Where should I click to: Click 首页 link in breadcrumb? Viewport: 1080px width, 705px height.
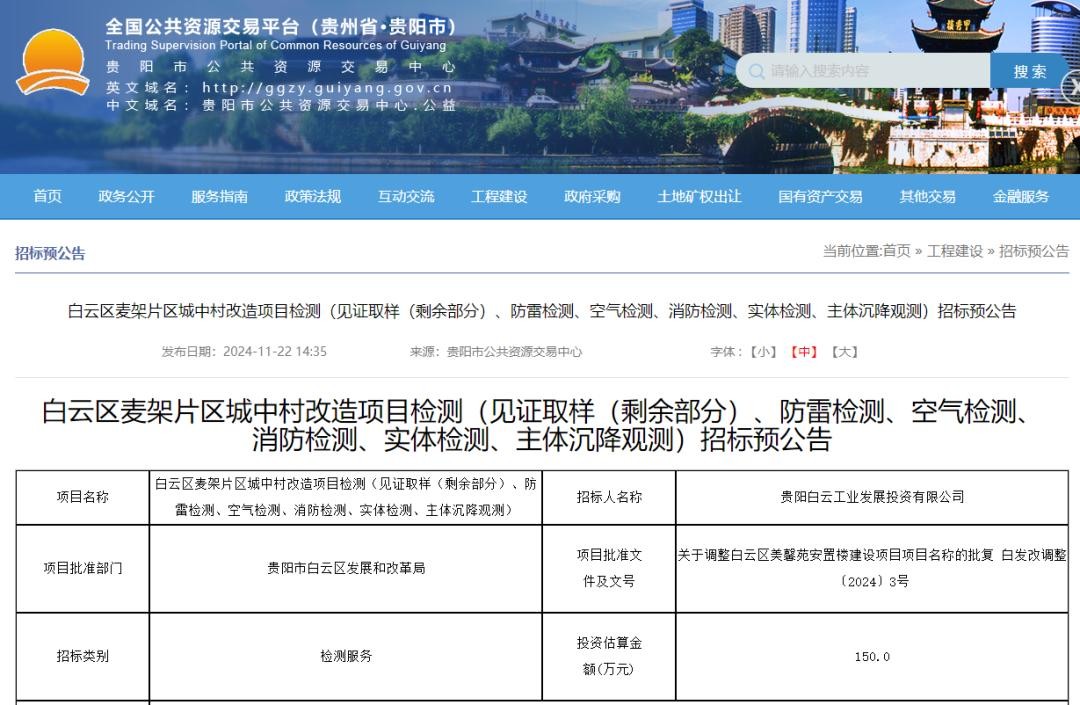click(x=896, y=252)
